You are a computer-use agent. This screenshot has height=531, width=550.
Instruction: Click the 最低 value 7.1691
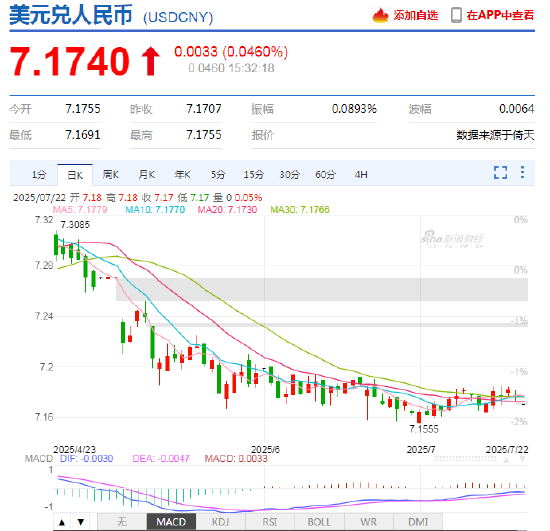[x=83, y=135]
